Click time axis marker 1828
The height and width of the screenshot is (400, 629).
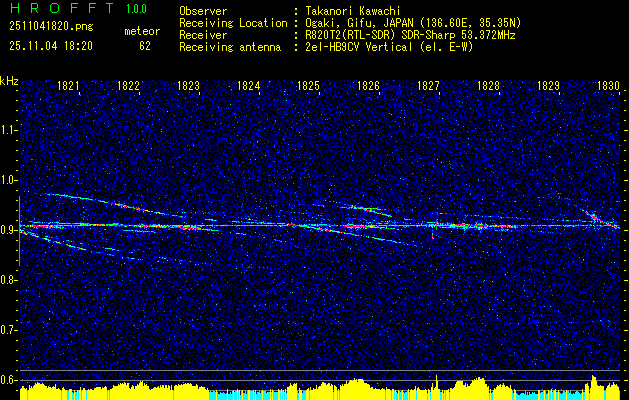[489, 85]
